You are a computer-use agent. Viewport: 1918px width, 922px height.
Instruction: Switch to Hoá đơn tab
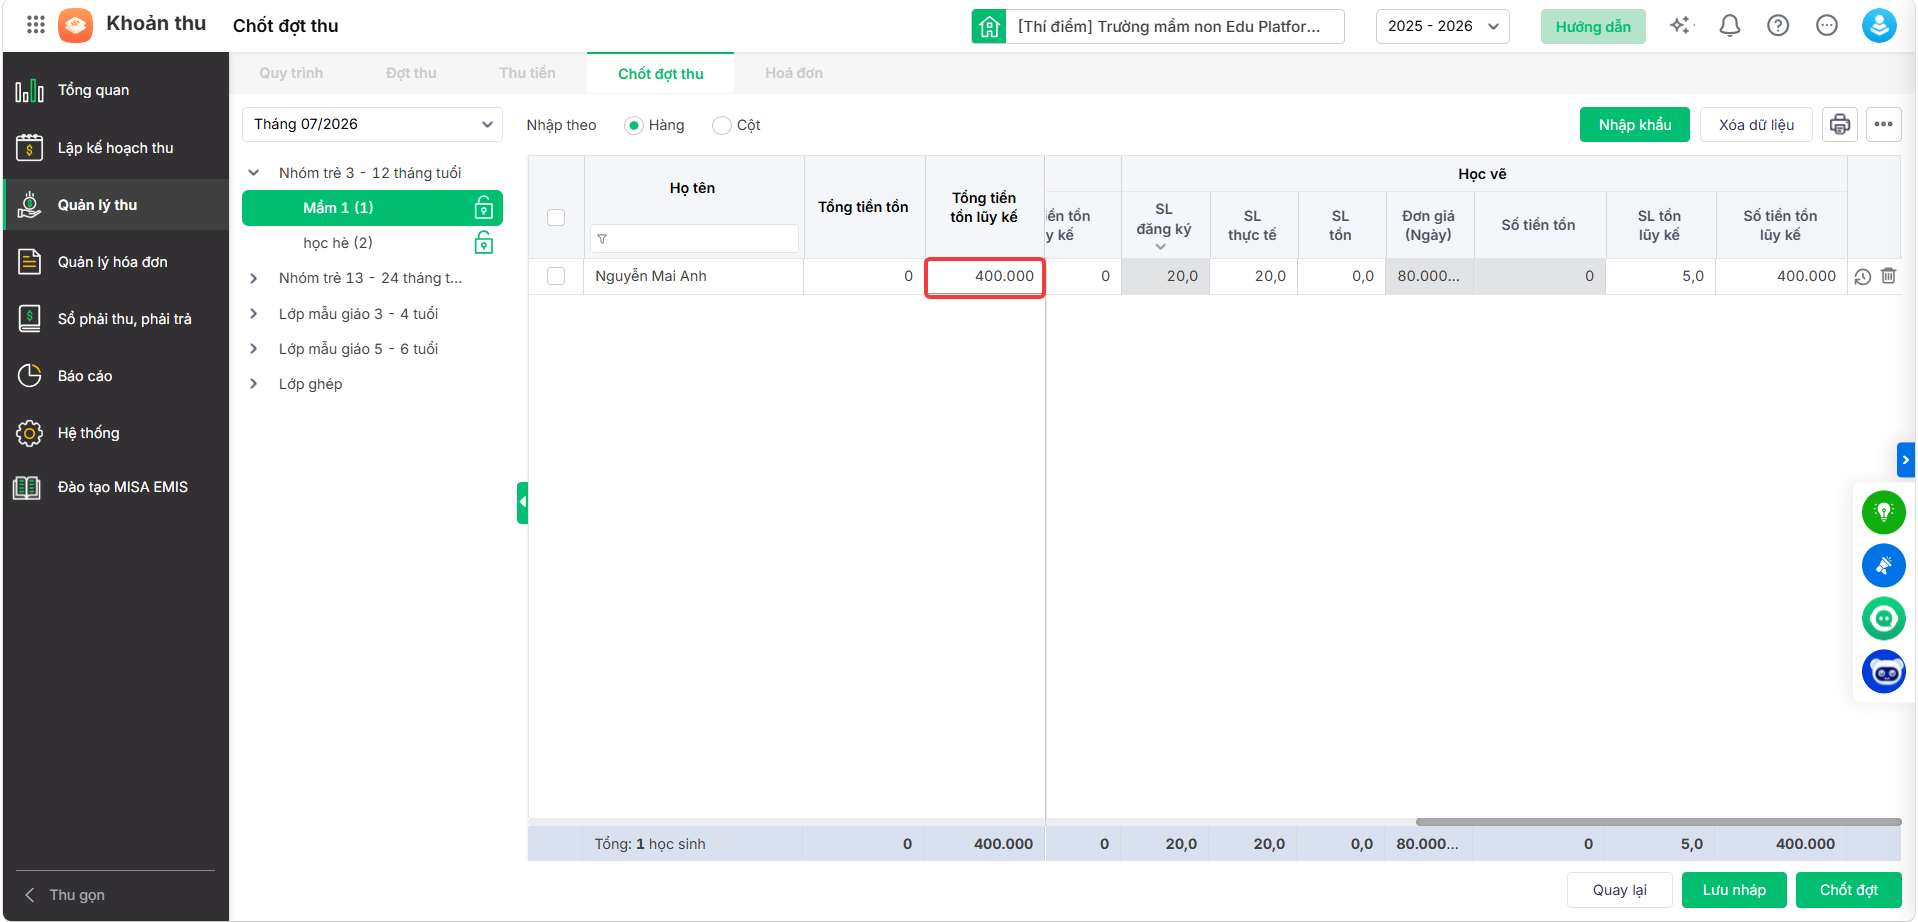(x=794, y=73)
